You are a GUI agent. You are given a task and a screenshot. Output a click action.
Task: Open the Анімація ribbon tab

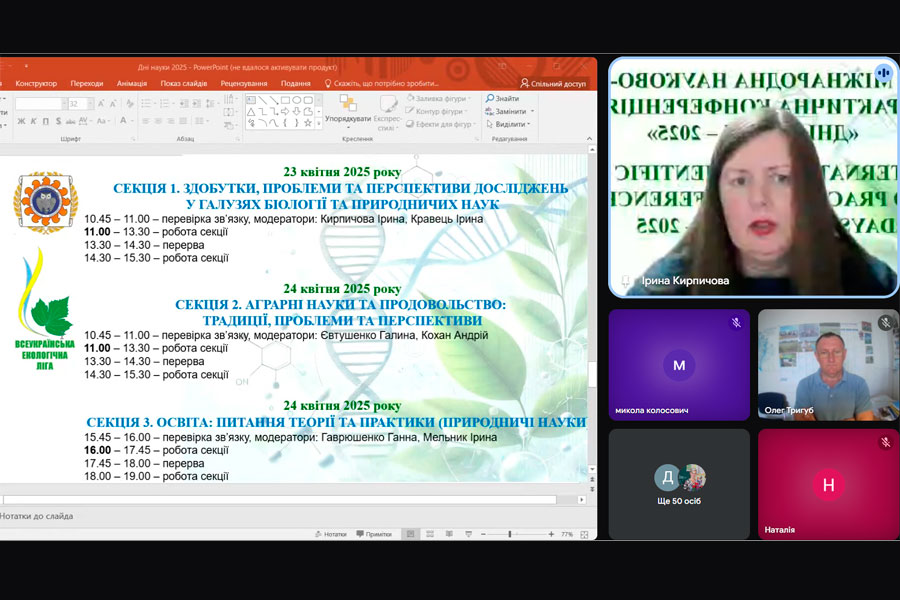[x=131, y=84]
